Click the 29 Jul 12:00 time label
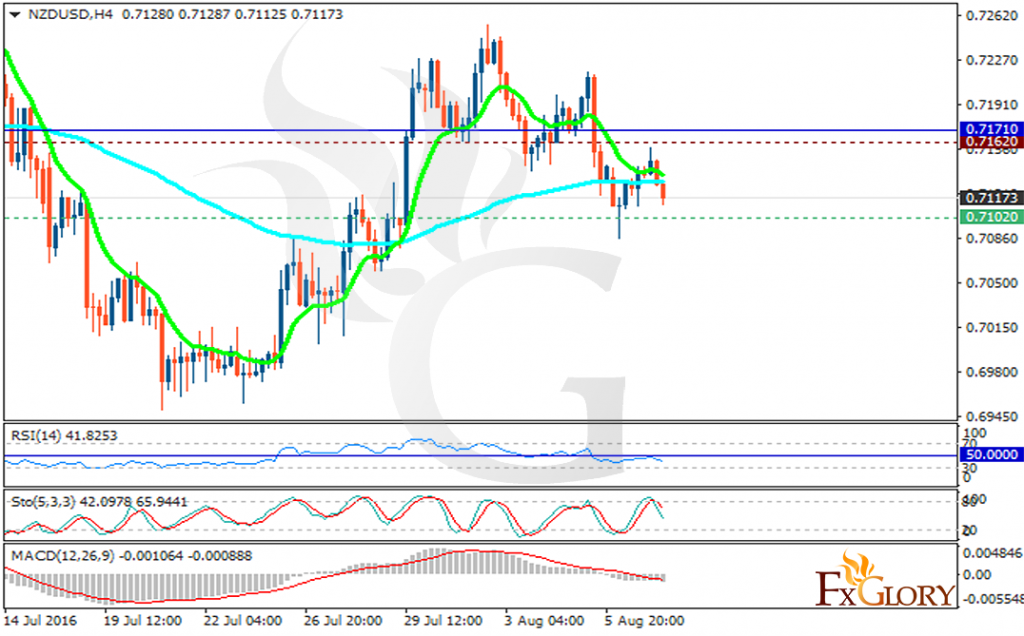Viewport: 1024px width, 636px height. pos(443,620)
